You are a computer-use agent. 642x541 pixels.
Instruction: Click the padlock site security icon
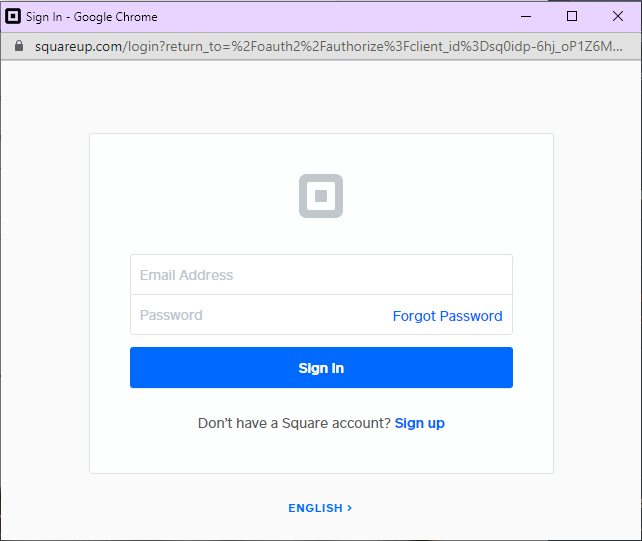point(18,47)
